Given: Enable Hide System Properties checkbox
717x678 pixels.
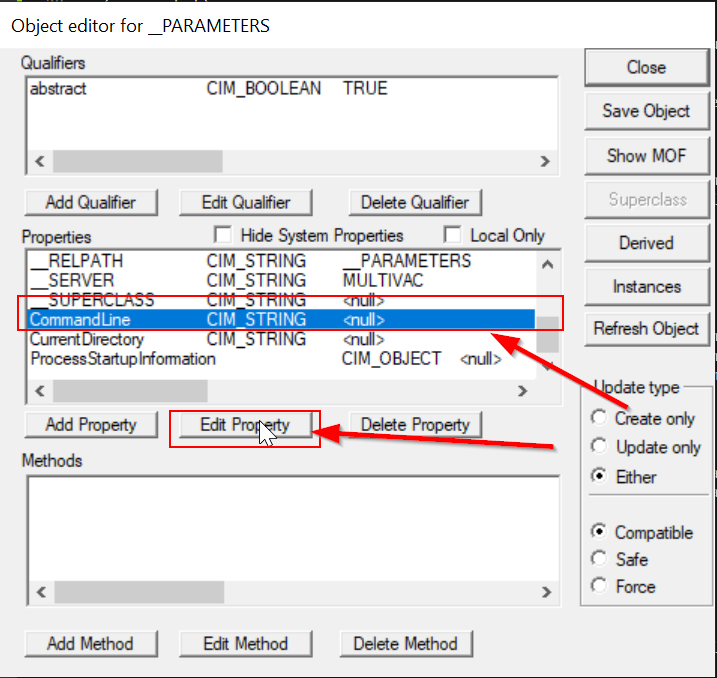Looking at the screenshot, I should pos(224,236).
